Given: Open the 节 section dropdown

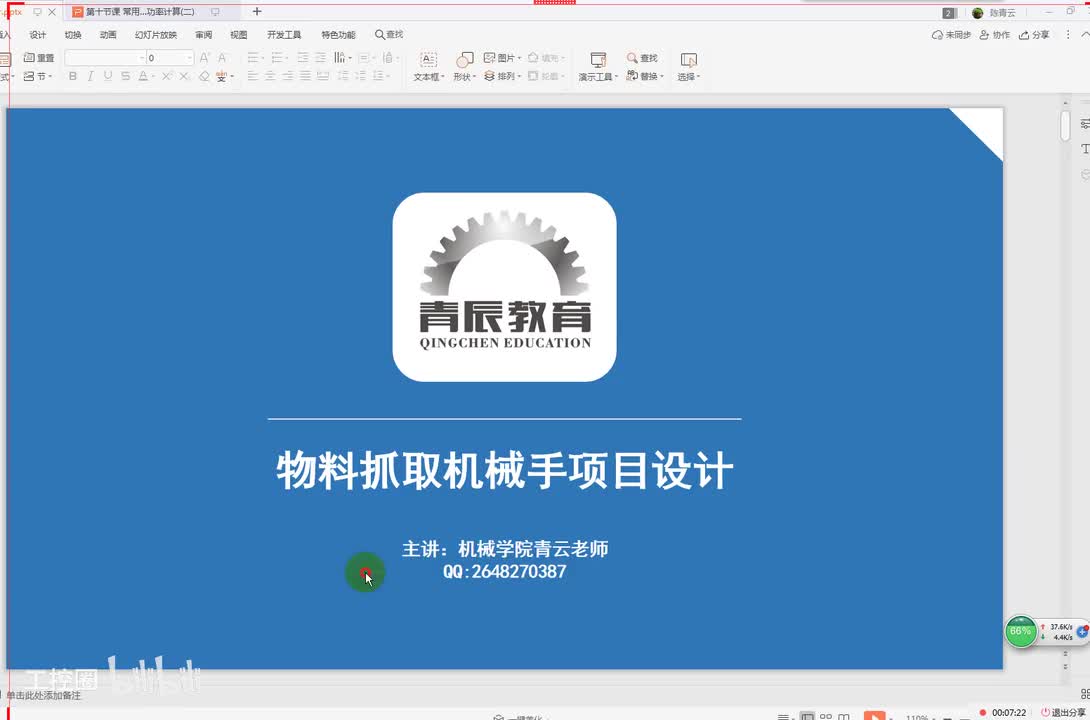Looking at the screenshot, I should (38, 76).
